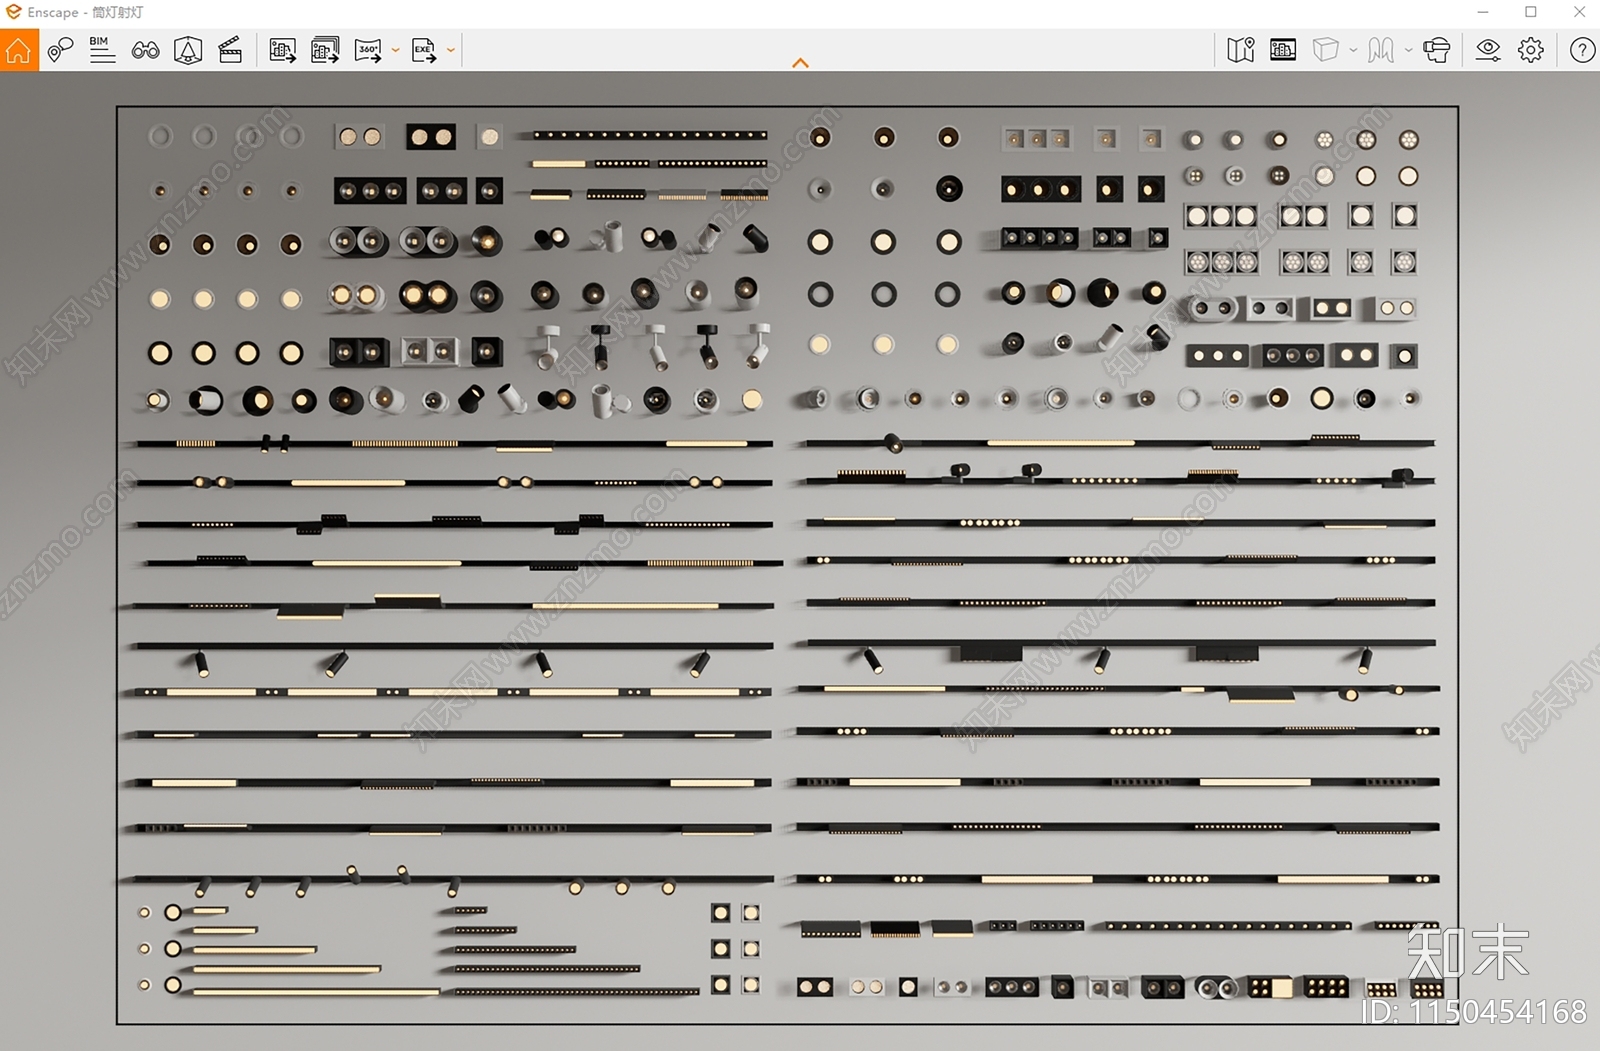Enable the VR headset mode
The image size is (1600, 1051).
1437,50
